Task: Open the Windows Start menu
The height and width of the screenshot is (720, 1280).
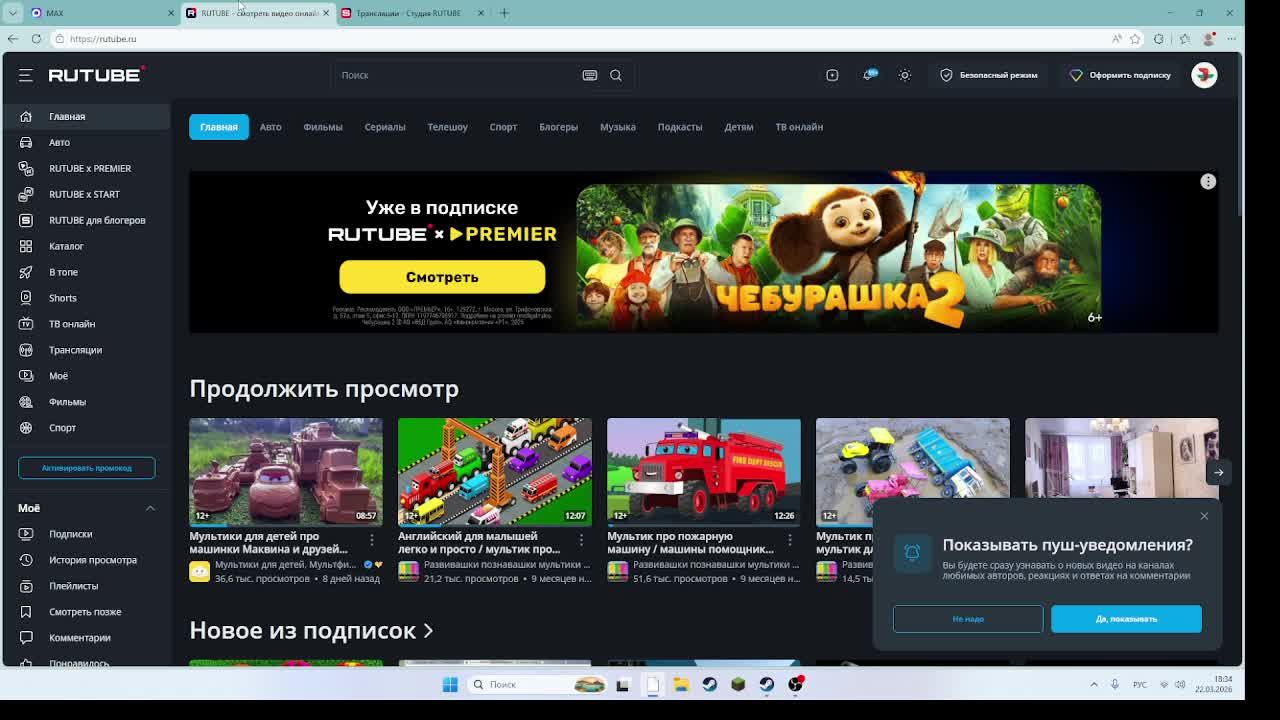Action: [450, 684]
